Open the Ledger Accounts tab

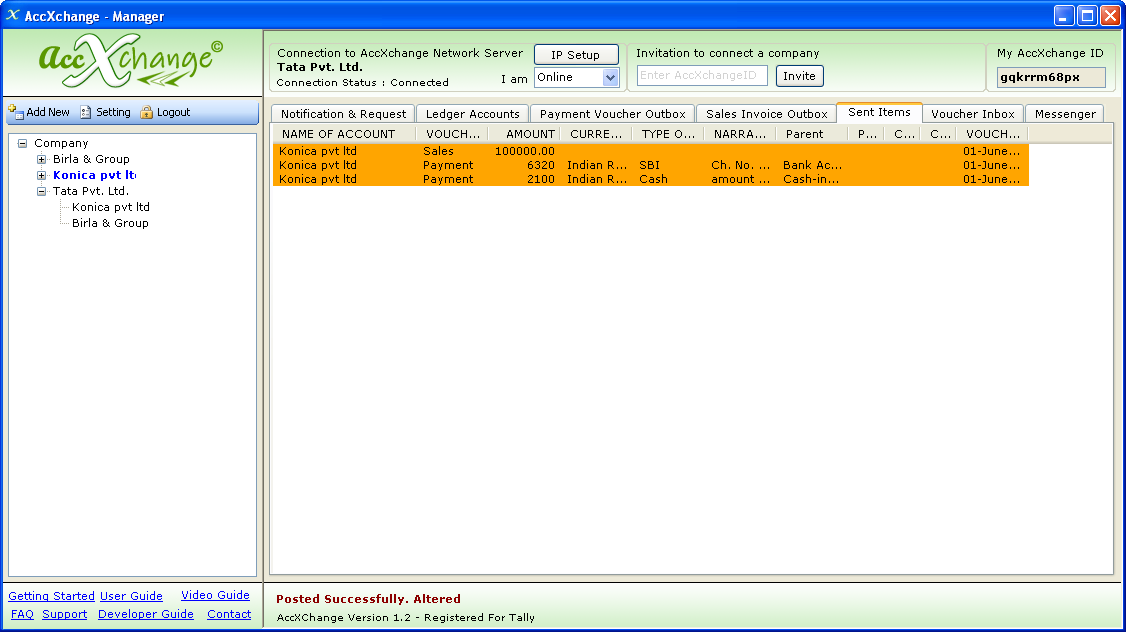pyautogui.click(x=473, y=113)
